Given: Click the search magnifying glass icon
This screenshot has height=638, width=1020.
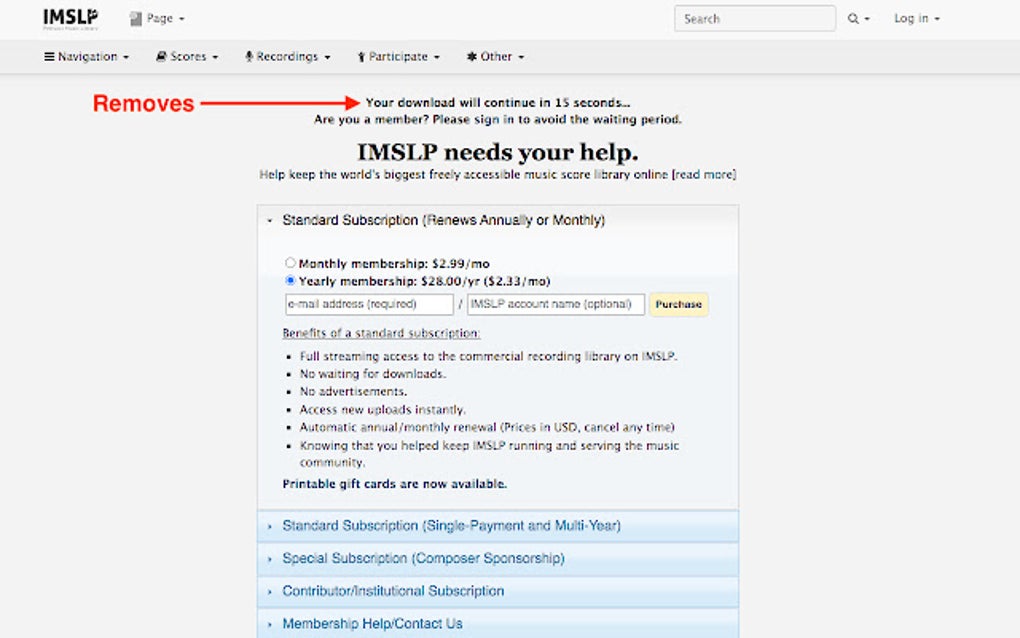Looking at the screenshot, I should click(x=851, y=18).
